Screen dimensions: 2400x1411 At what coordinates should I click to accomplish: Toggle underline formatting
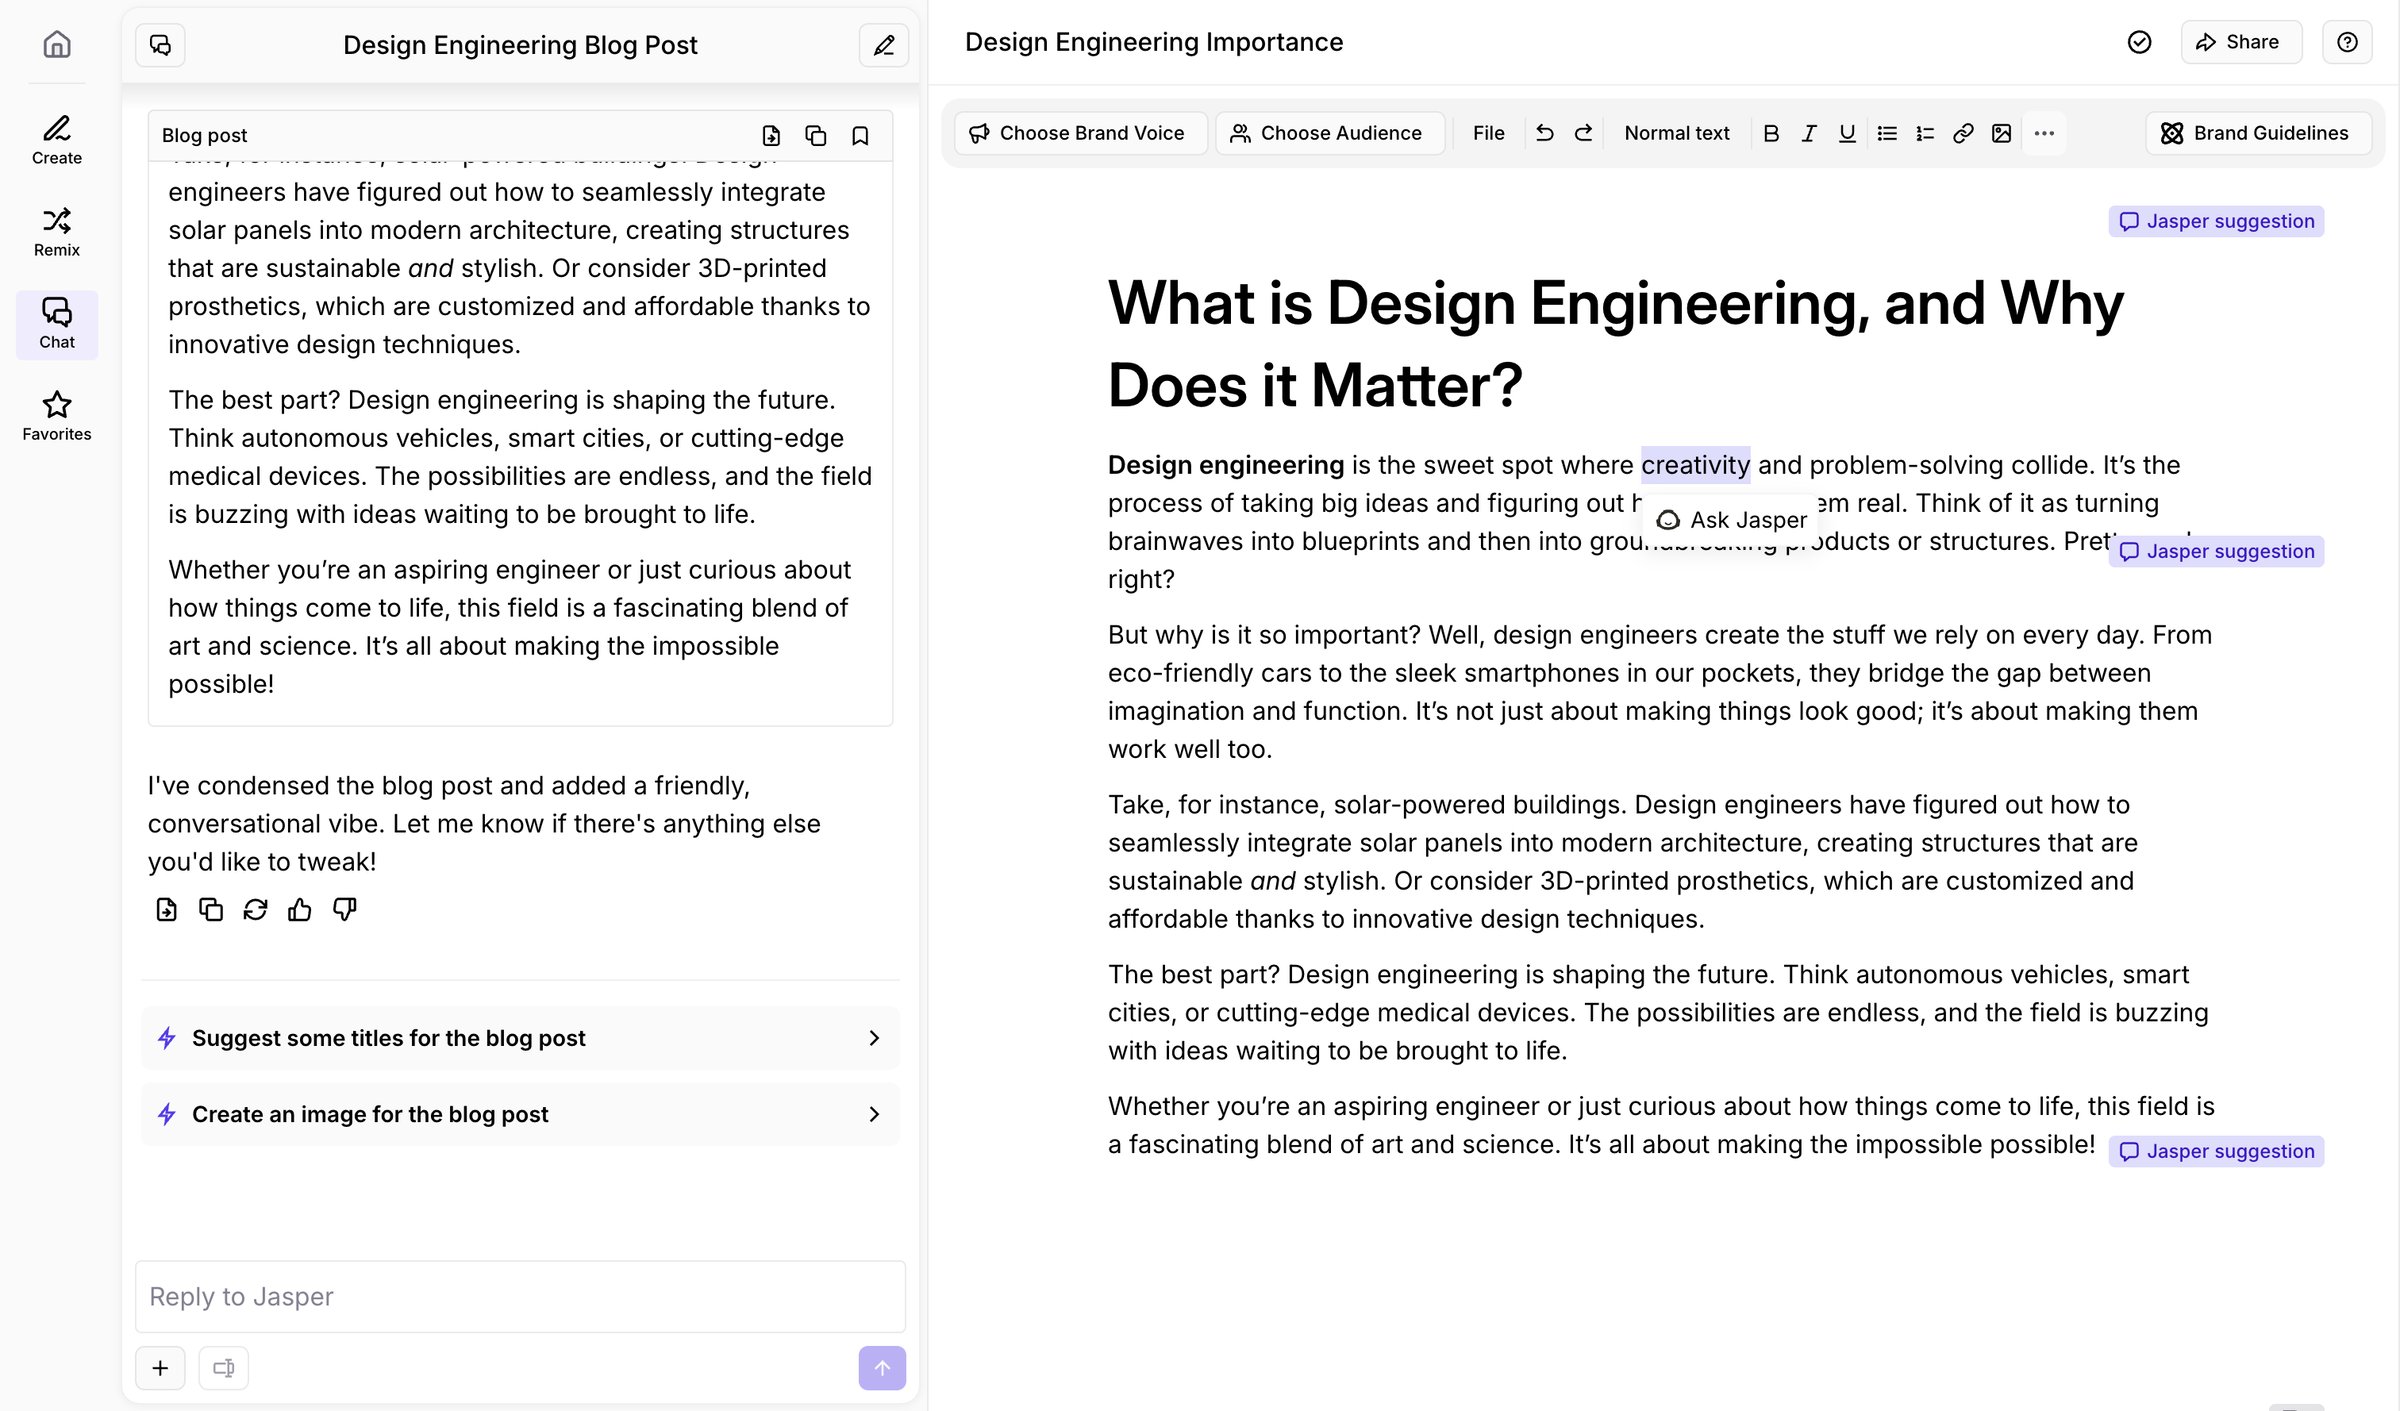[1847, 133]
